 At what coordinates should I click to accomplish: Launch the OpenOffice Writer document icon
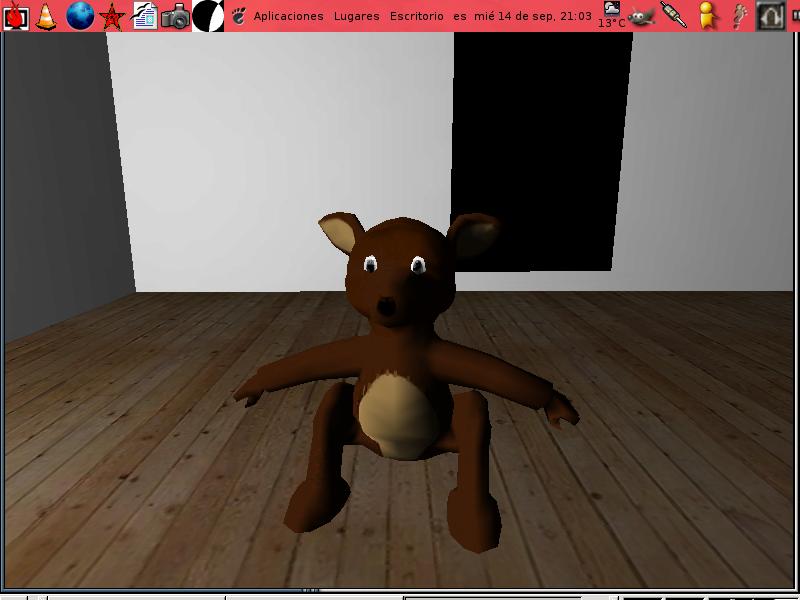pos(144,16)
